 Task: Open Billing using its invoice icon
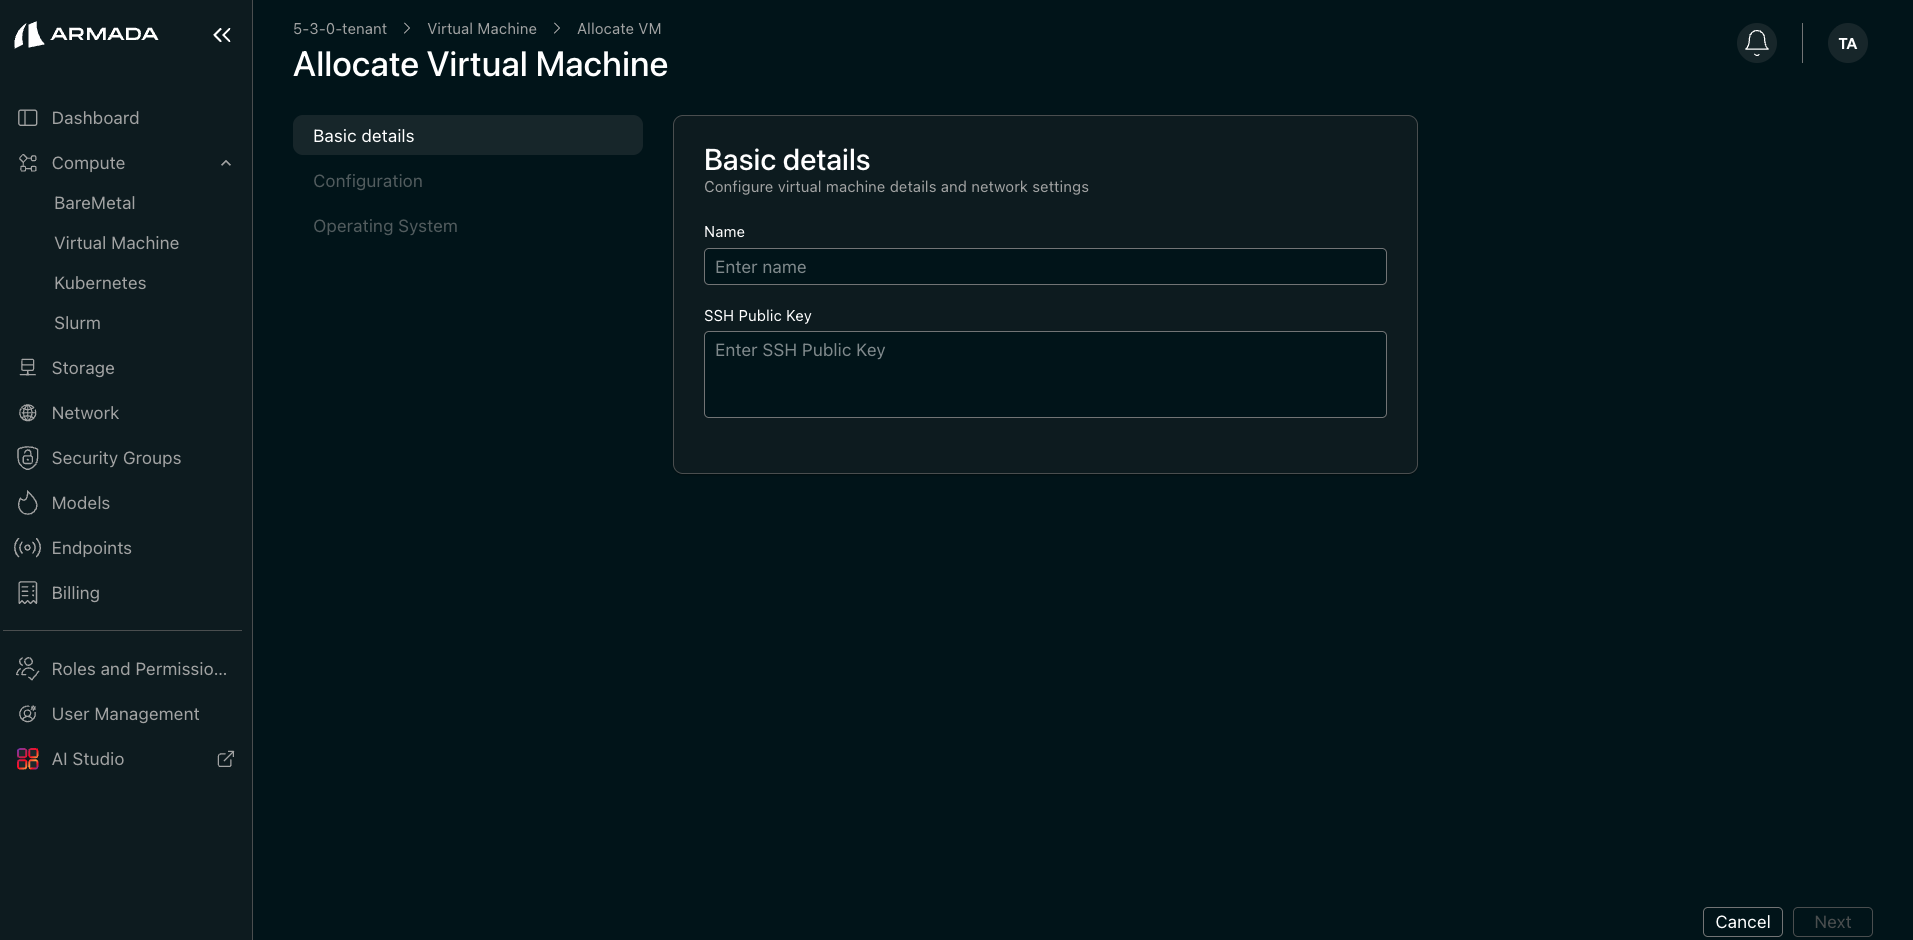[28, 592]
